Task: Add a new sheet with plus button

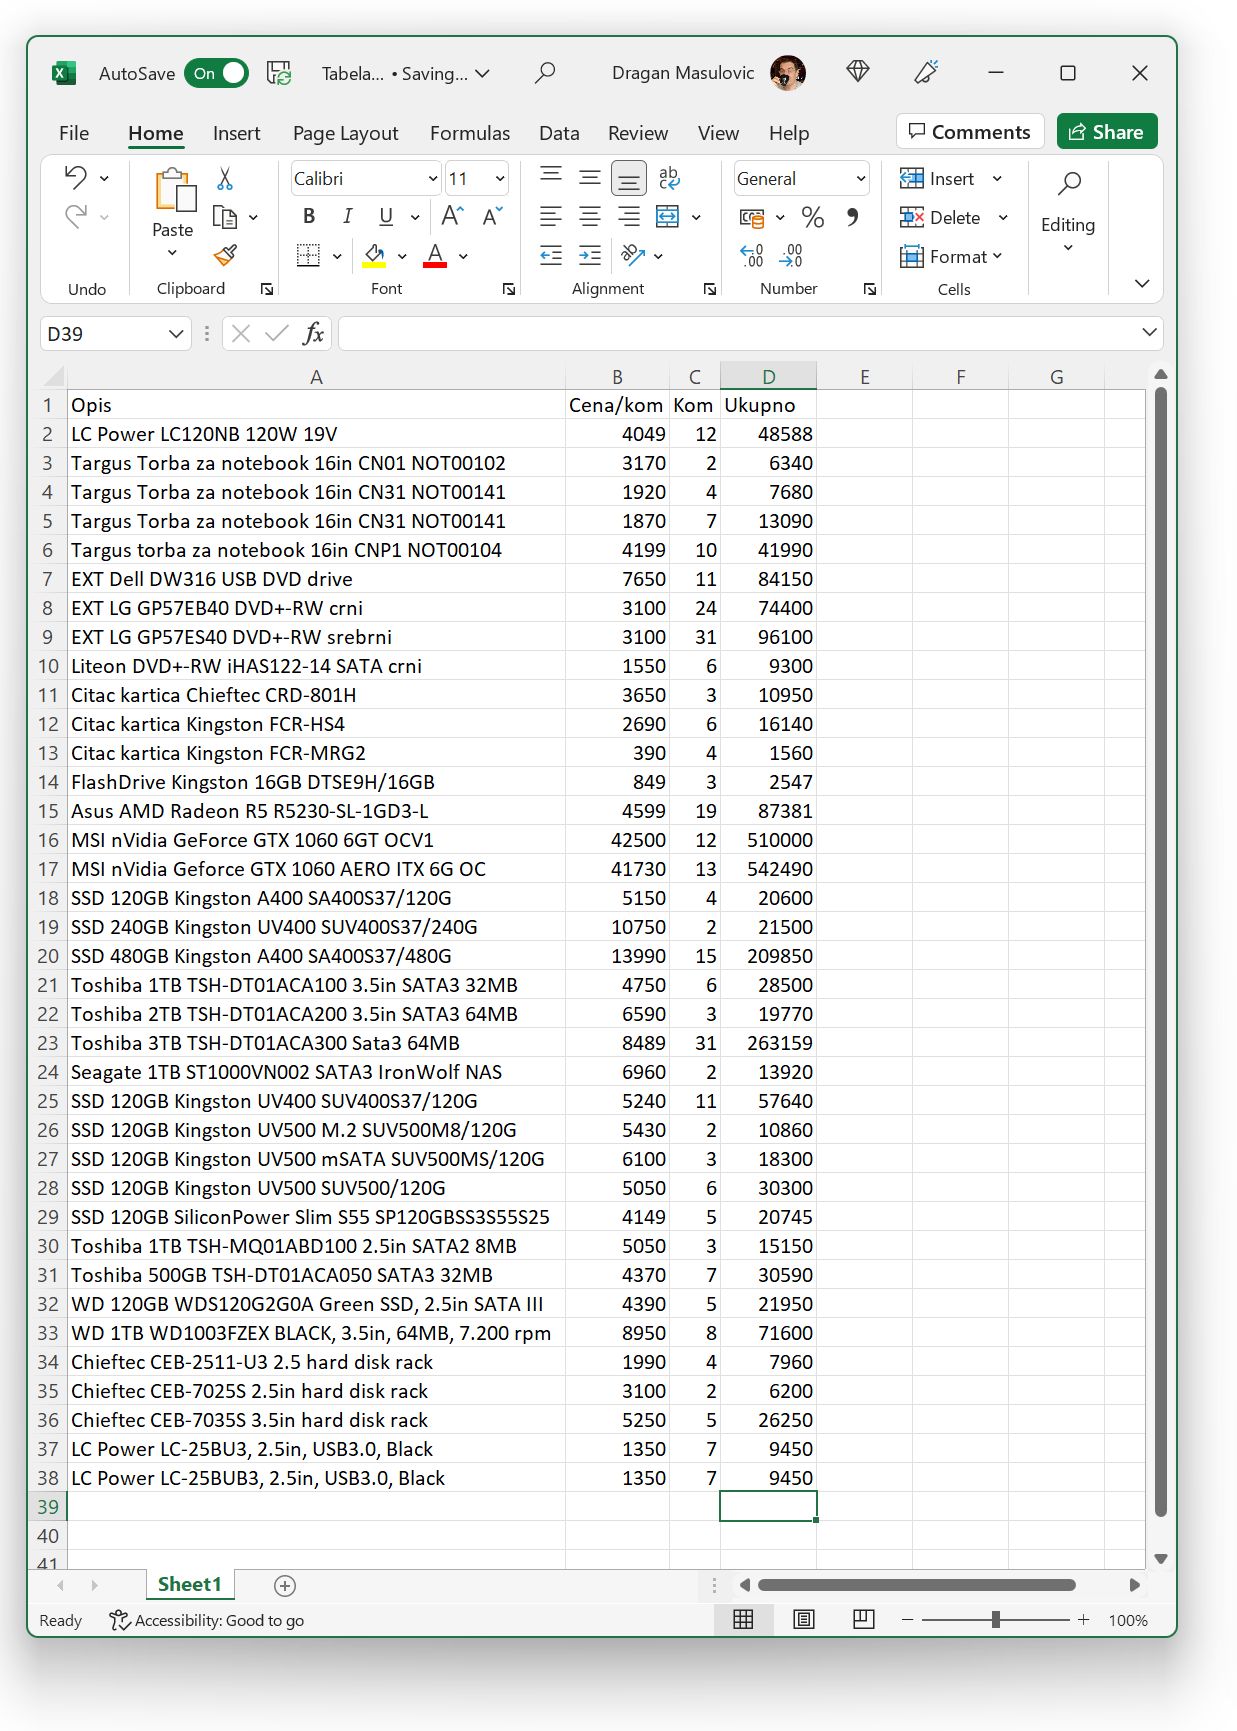Action: click(285, 1585)
